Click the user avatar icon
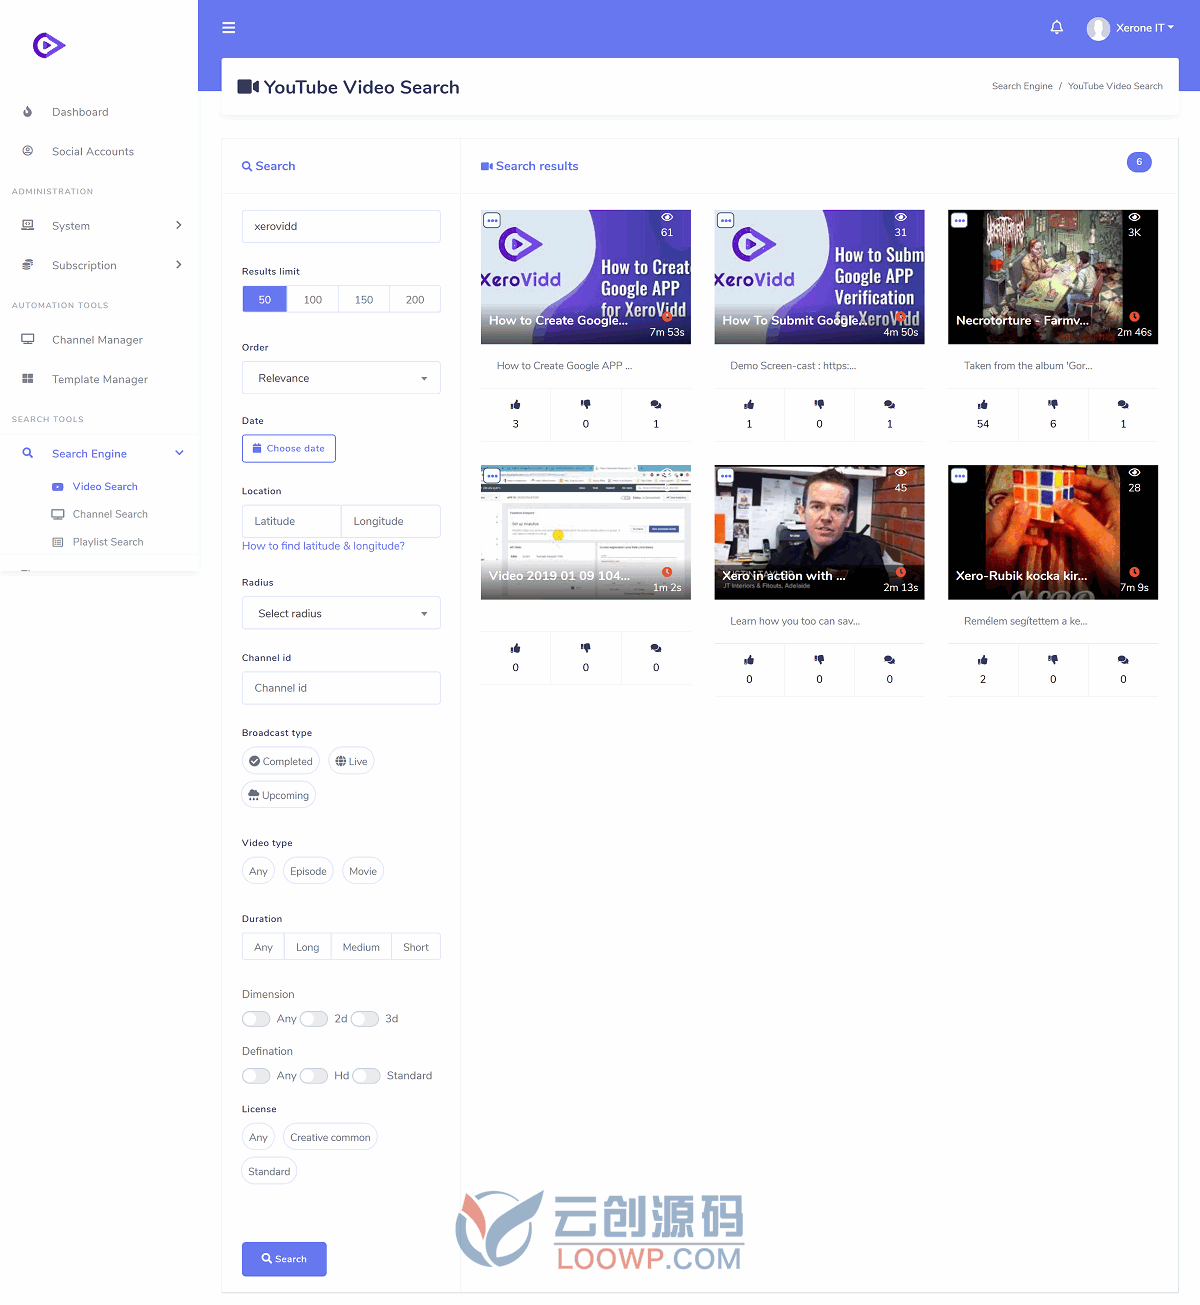This screenshot has height=1305, width=1200. [x=1098, y=28]
